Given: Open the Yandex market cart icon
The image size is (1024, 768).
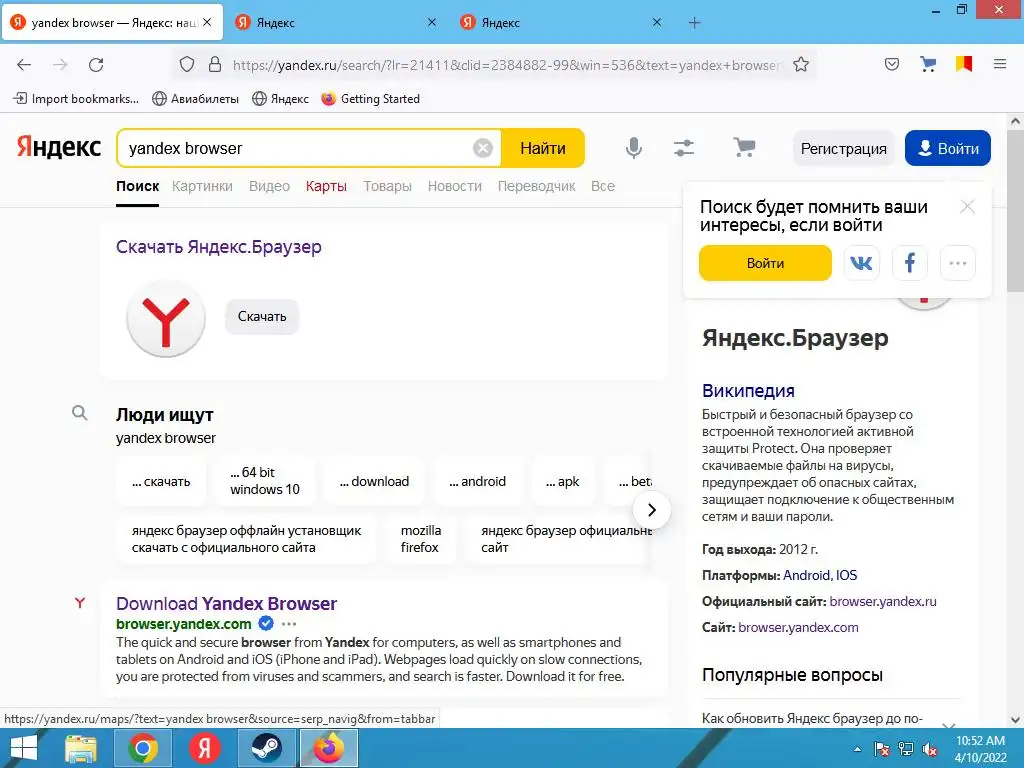Looking at the screenshot, I should point(744,148).
